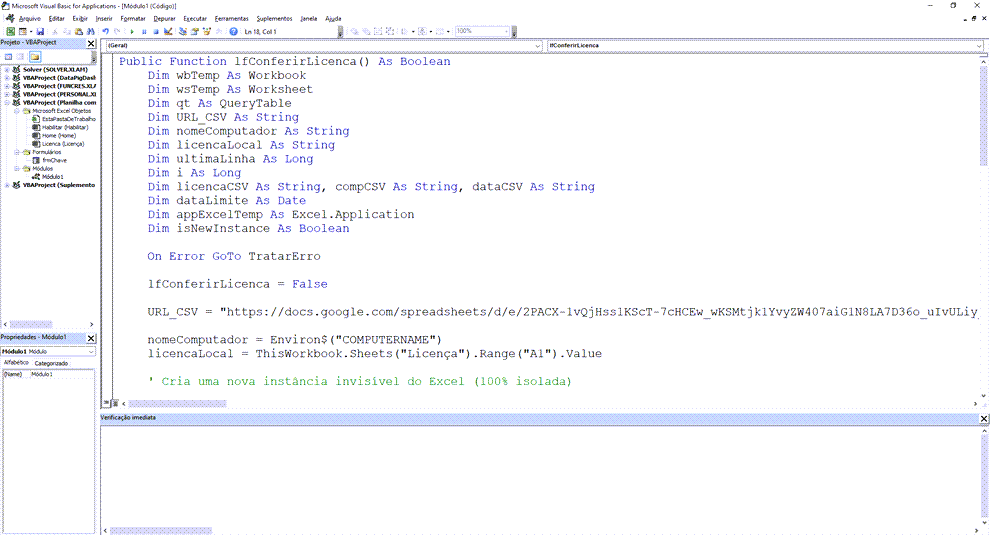Click the Undo arrow icon
The height and width of the screenshot is (536, 990).
click(x=105, y=32)
